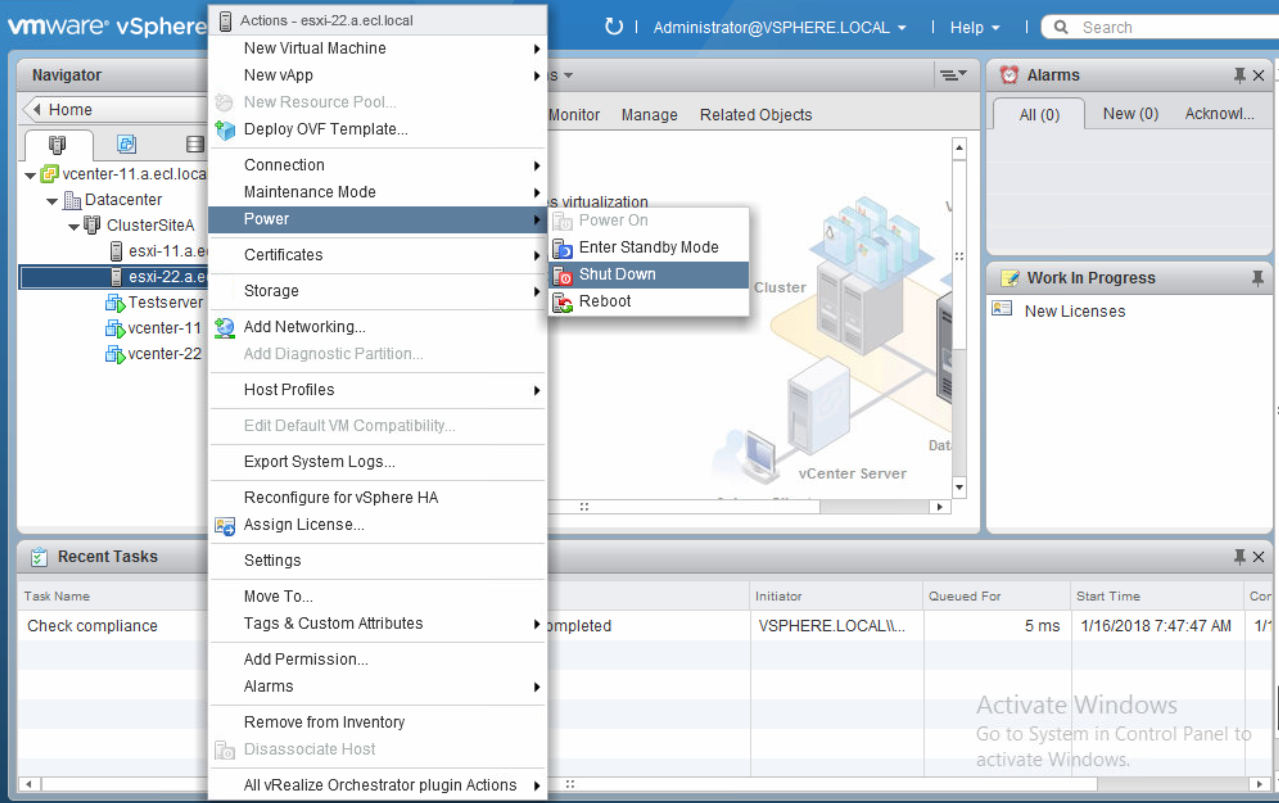1279x803 pixels.
Task: Click the Deploy OVF Template icon
Action: tap(225, 130)
